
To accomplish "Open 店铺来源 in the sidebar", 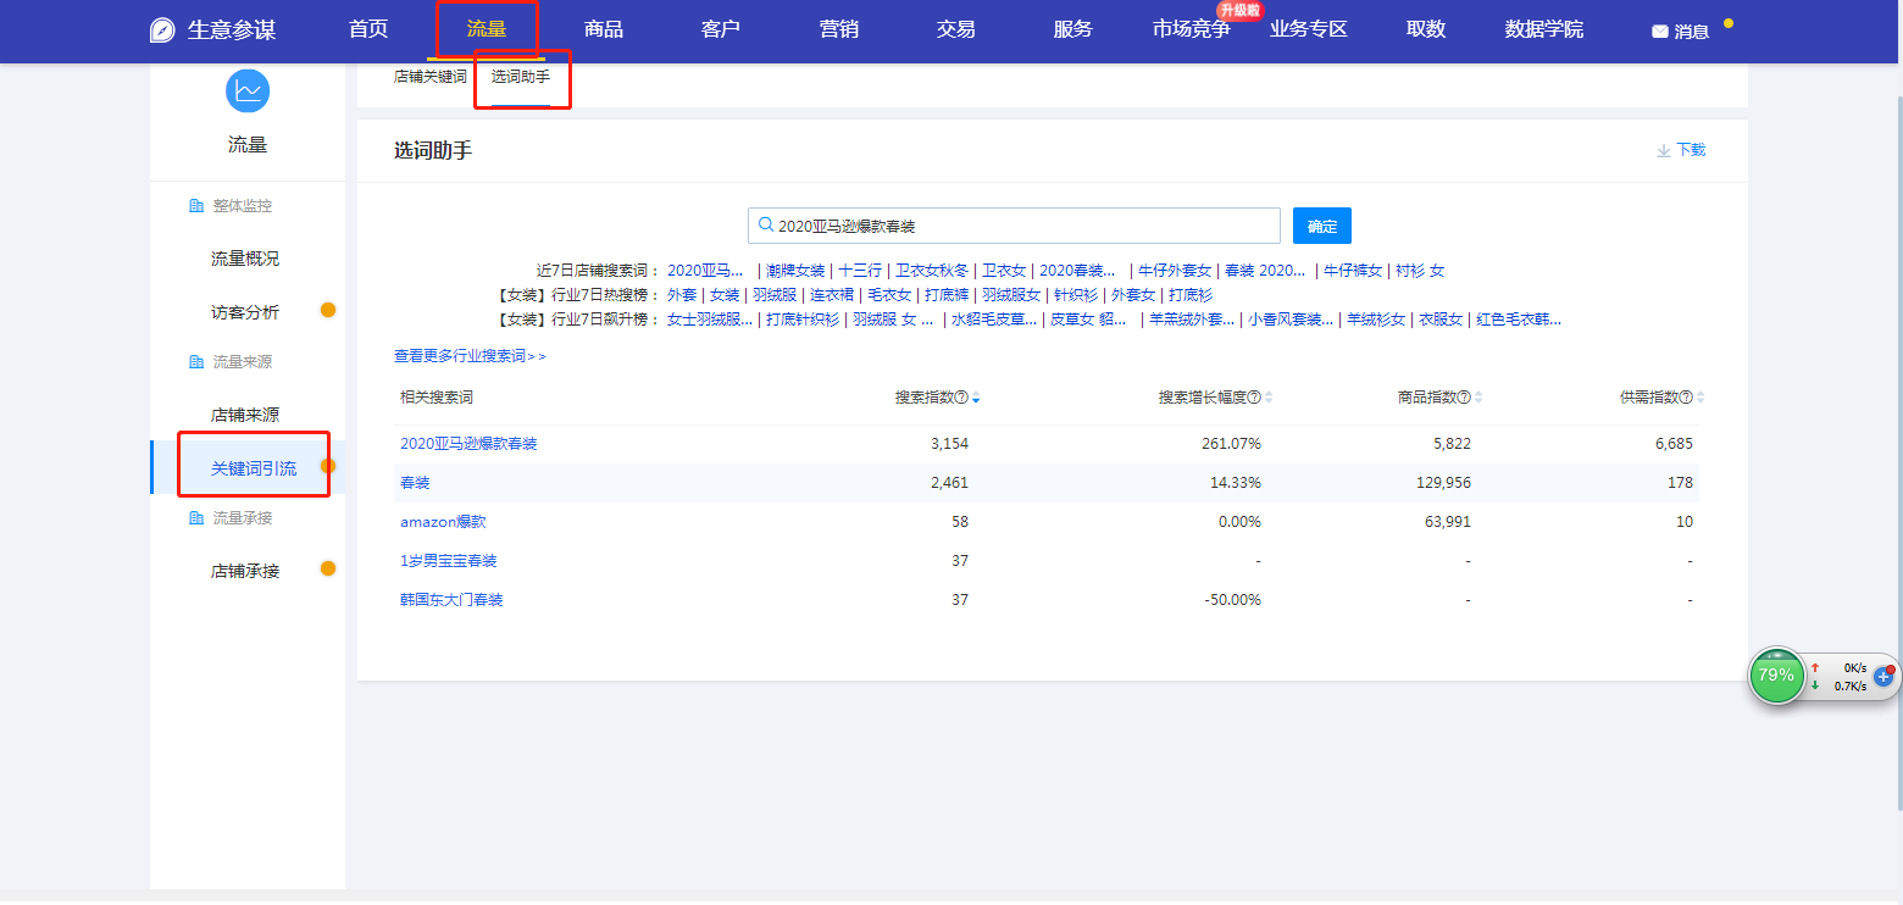I will pos(245,415).
